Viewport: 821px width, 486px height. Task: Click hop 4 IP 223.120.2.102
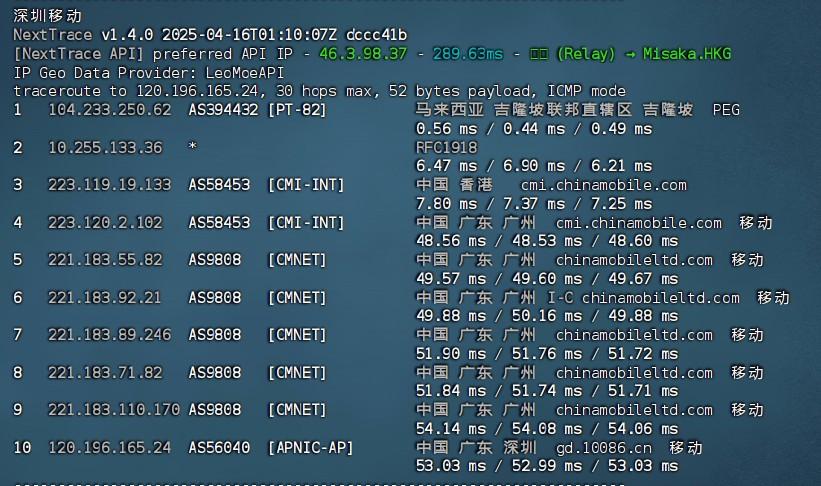(x=105, y=223)
